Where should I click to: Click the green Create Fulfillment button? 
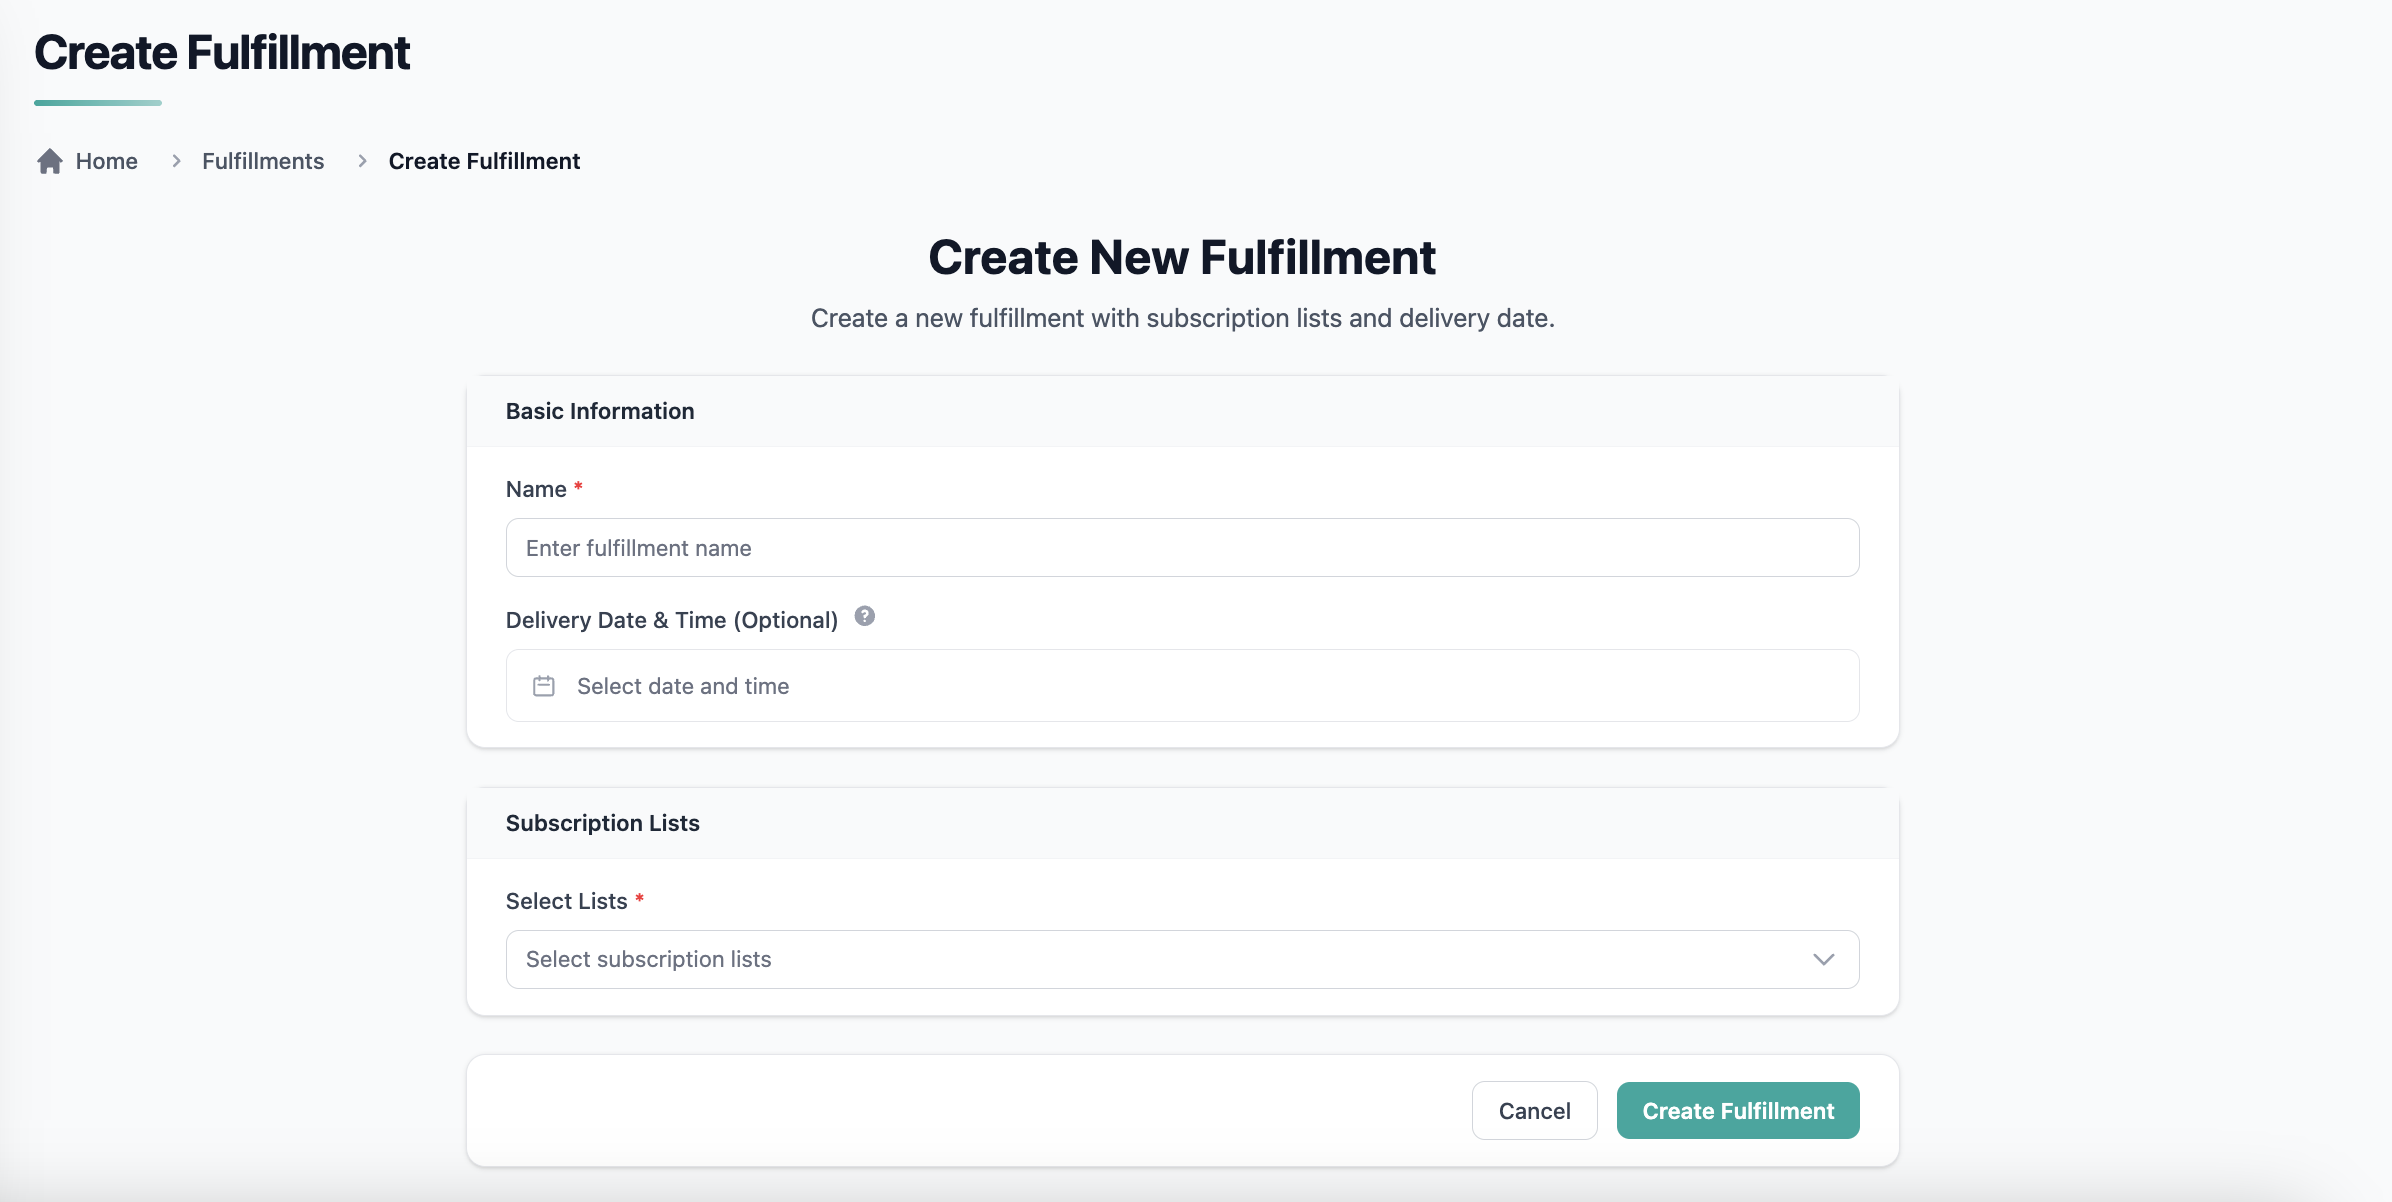coord(1737,1110)
